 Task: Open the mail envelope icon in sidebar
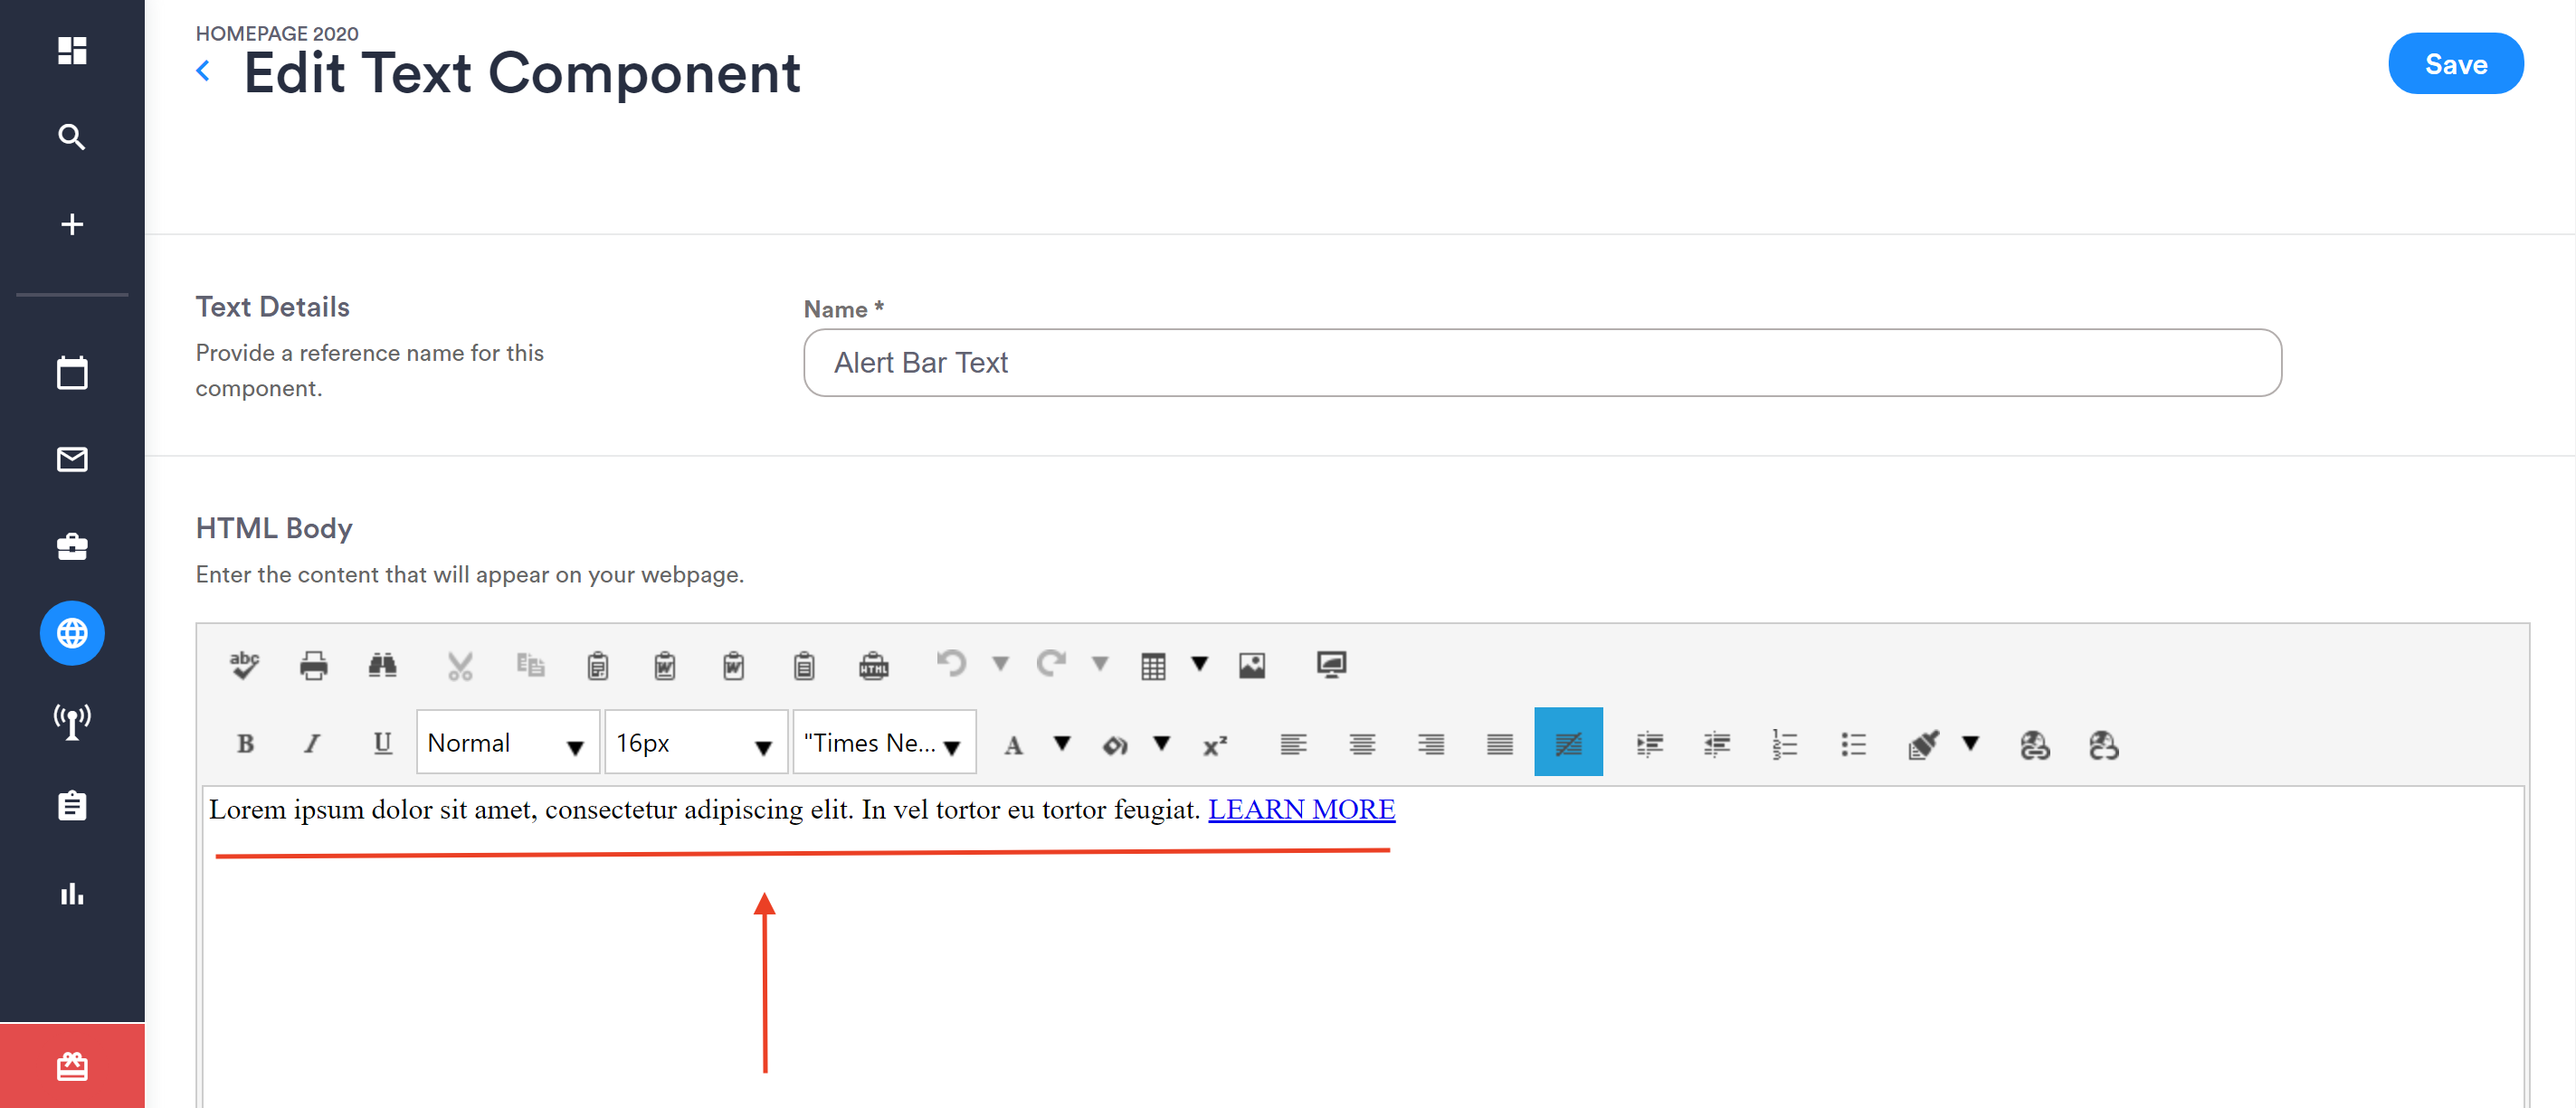tap(72, 459)
